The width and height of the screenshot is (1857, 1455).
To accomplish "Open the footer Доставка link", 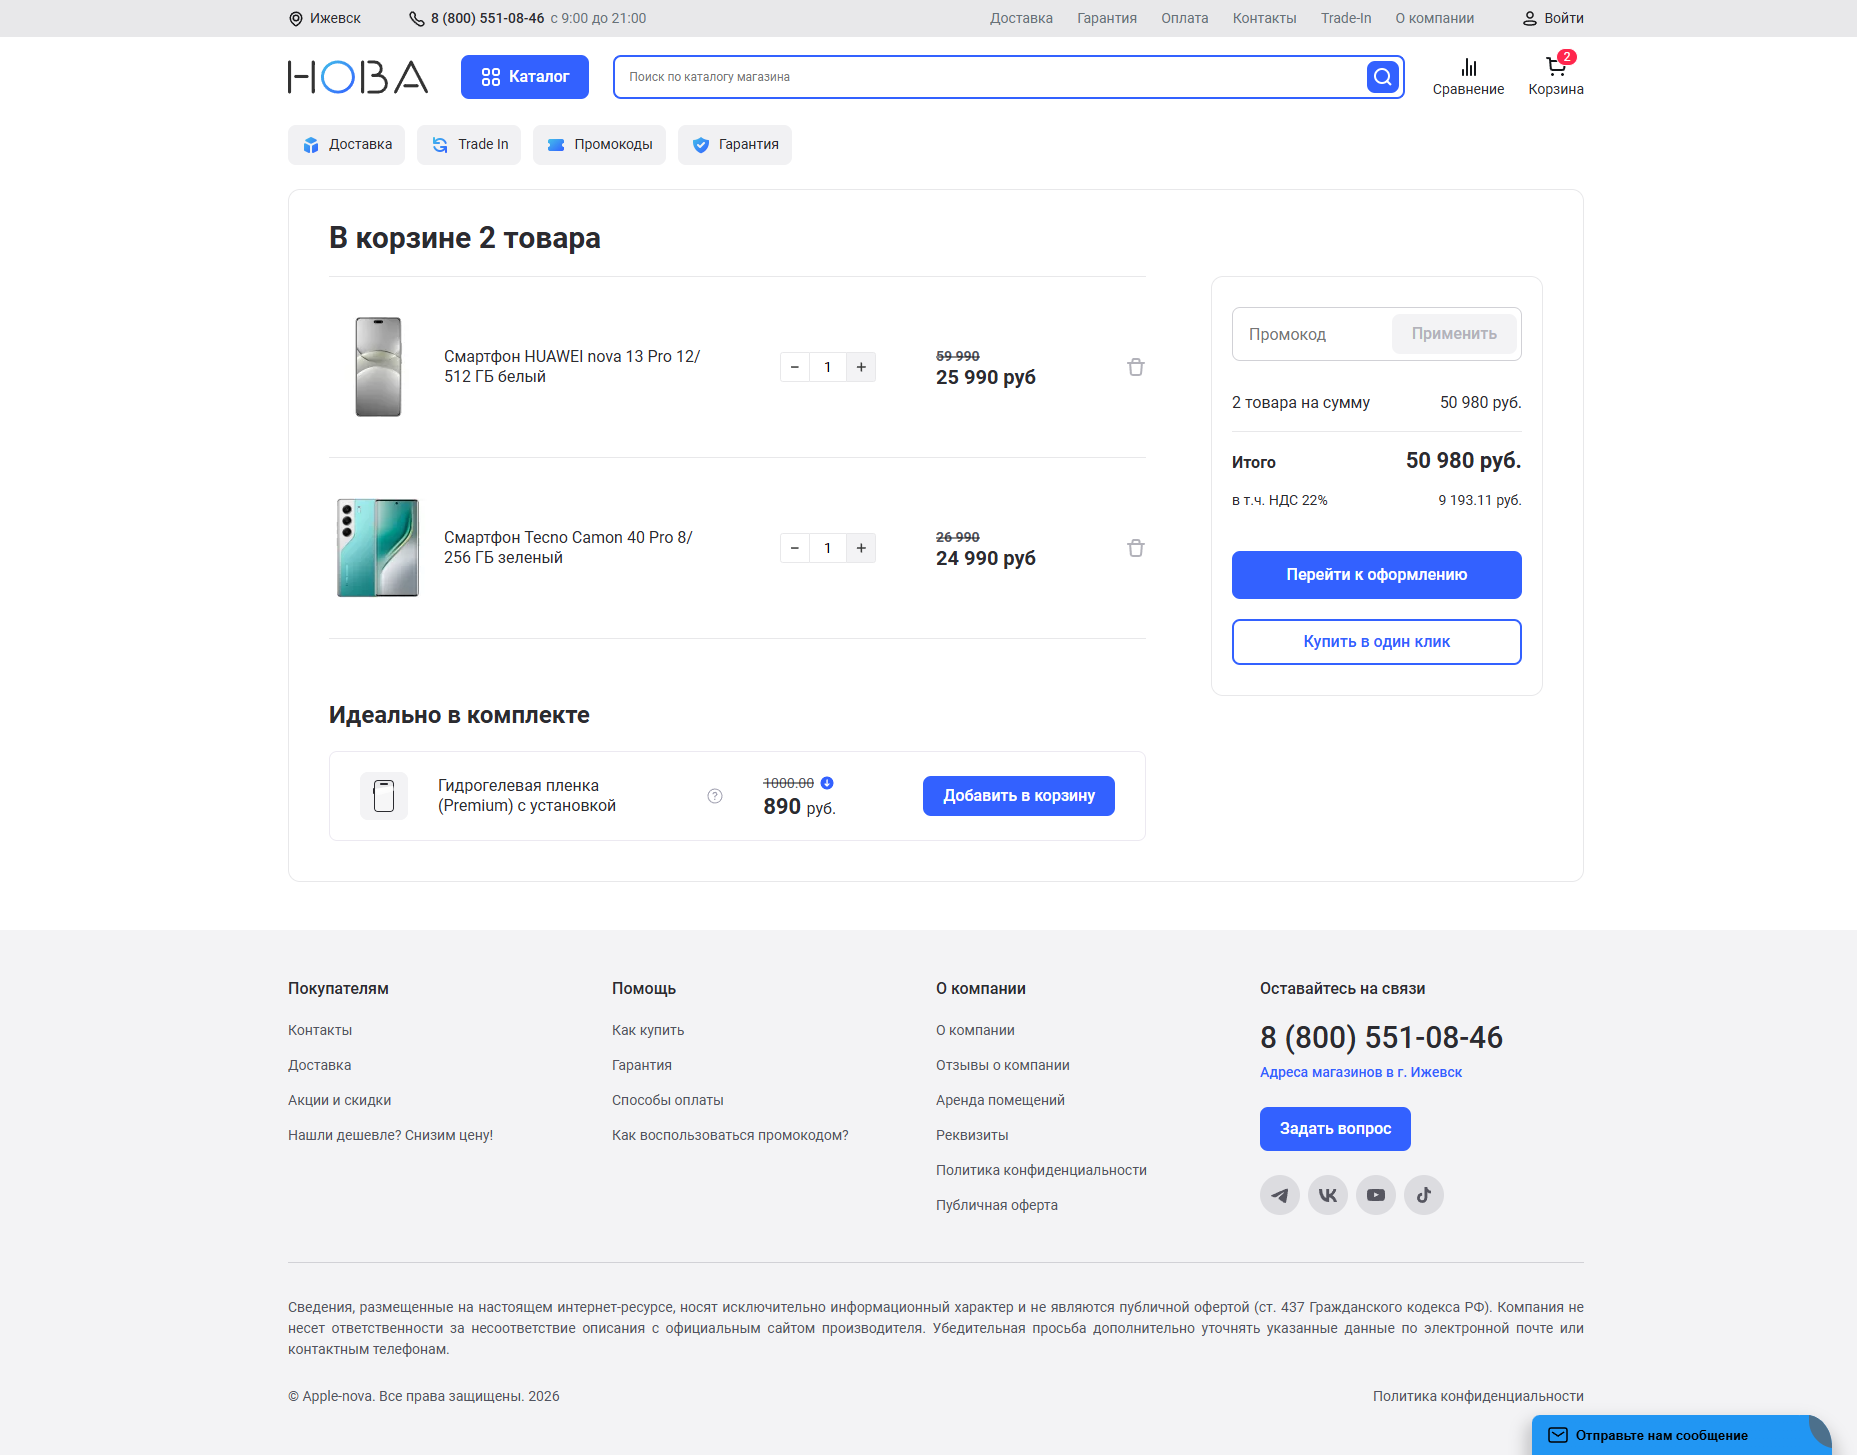I will (320, 1065).
